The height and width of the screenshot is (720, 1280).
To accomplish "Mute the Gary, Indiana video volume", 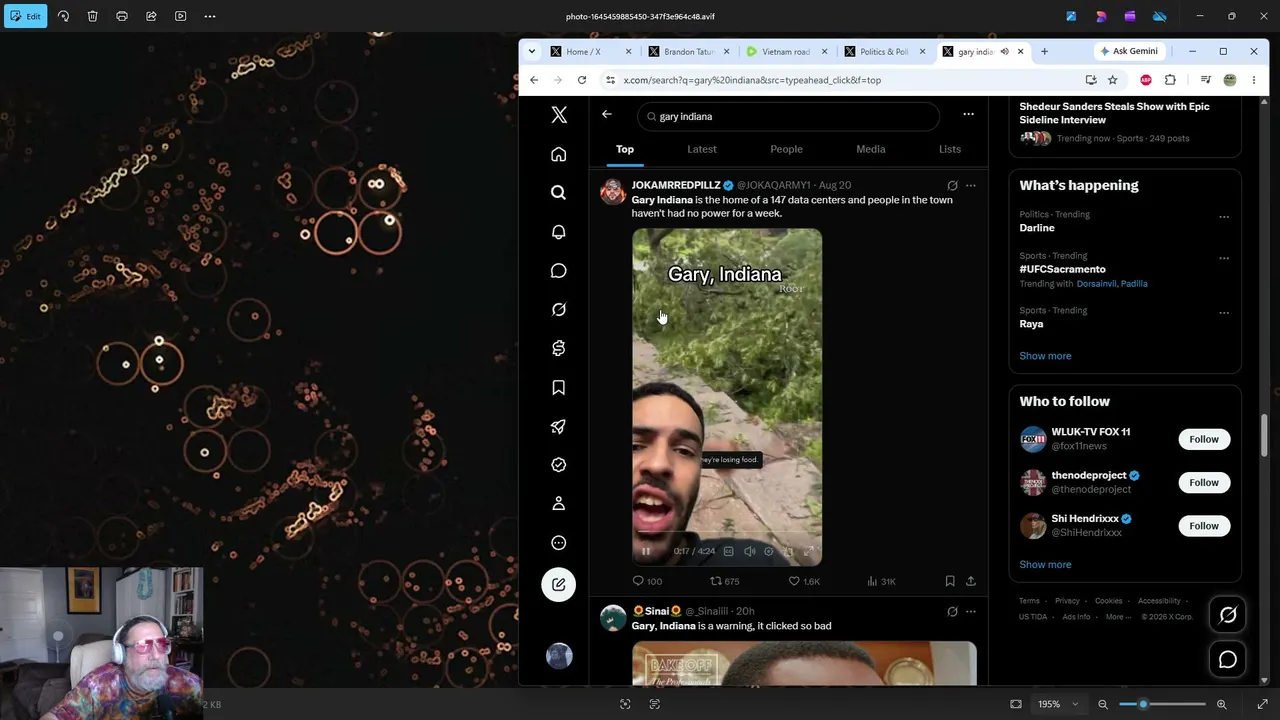I will [x=750, y=551].
